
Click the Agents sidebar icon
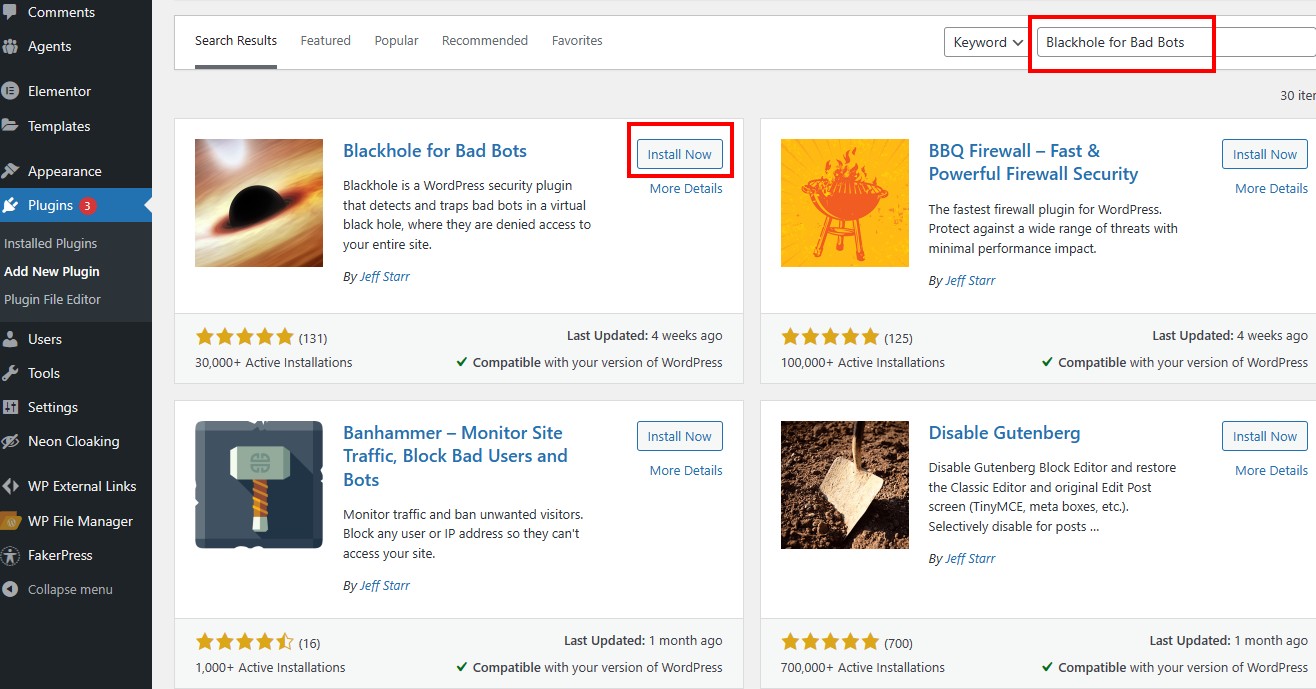10,46
